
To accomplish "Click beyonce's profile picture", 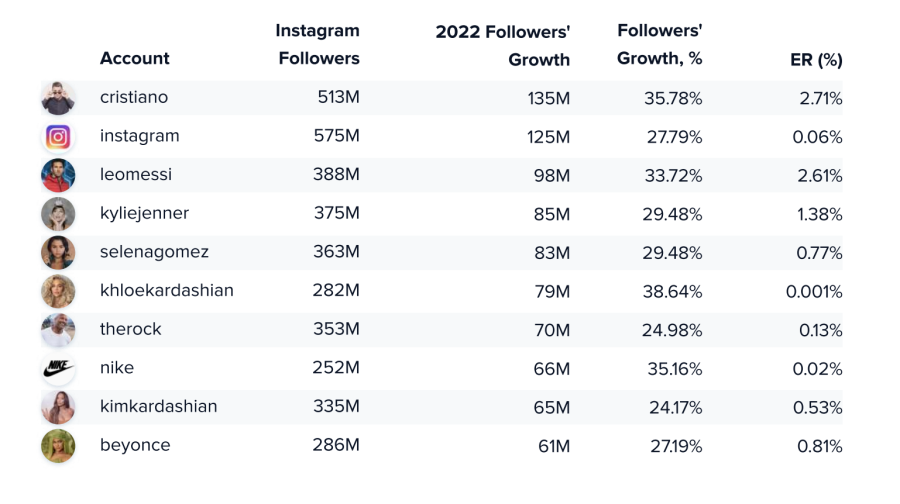I will coord(58,445).
